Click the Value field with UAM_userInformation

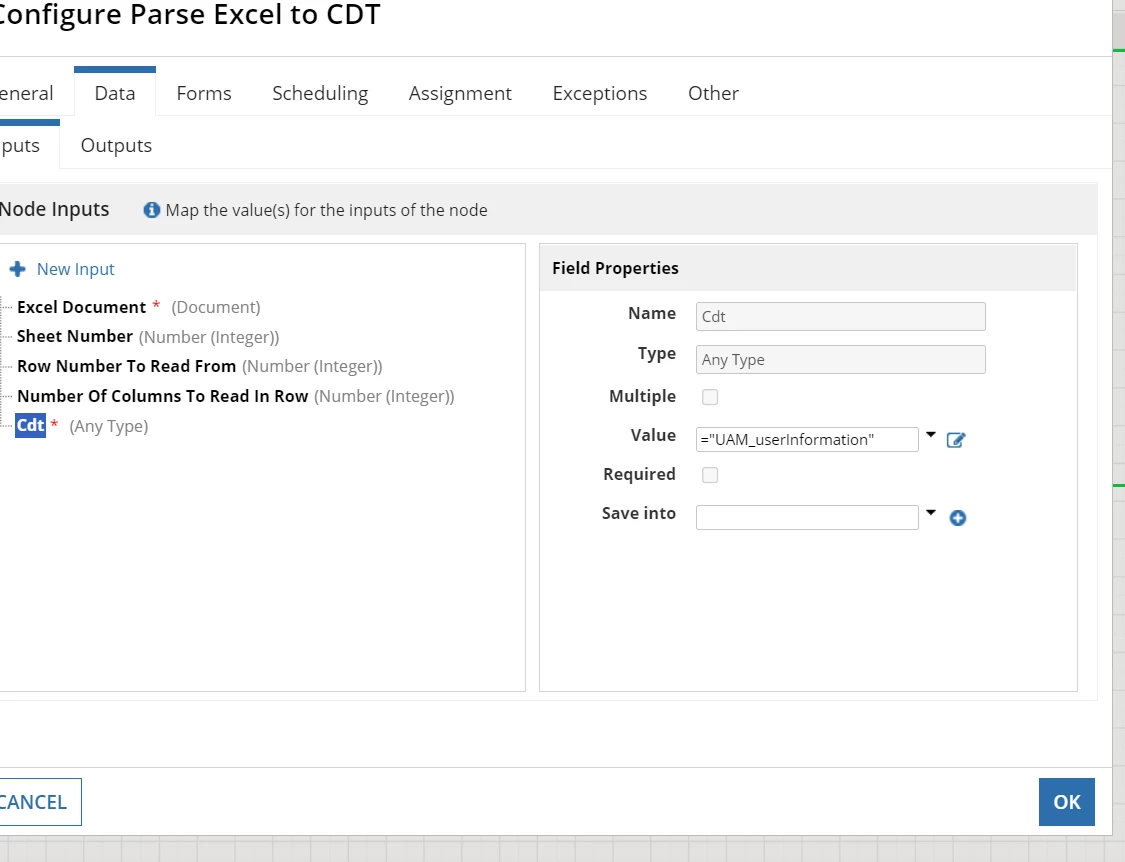[x=806, y=439]
